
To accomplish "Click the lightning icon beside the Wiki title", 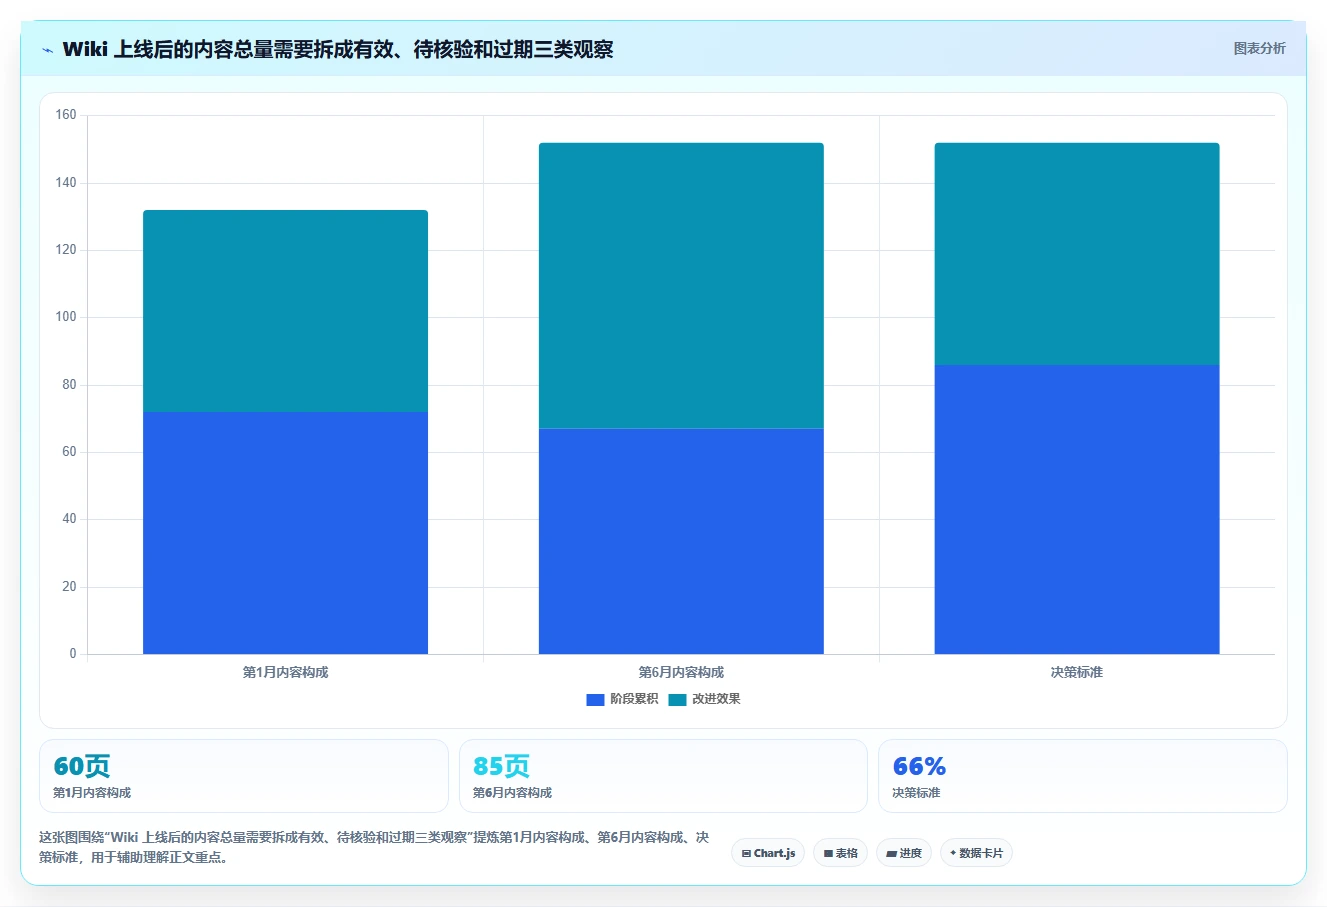I will (47, 50).
